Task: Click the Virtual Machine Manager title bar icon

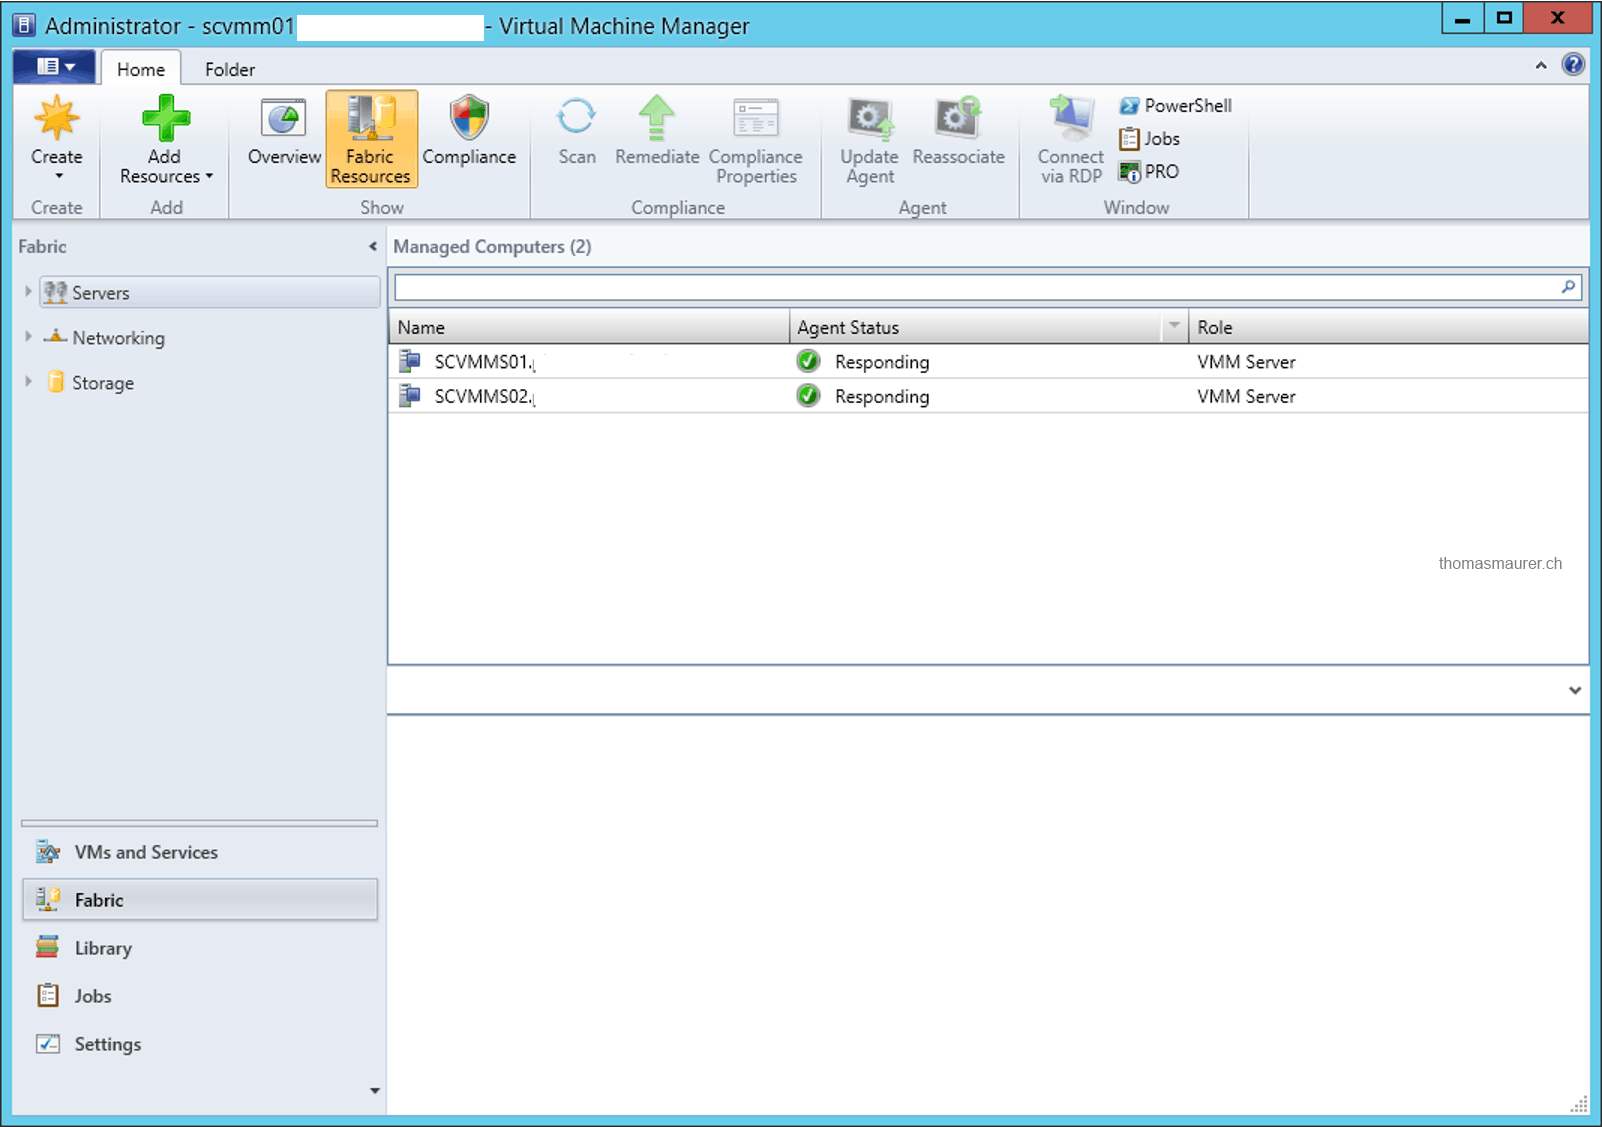Action: (24, 25)
